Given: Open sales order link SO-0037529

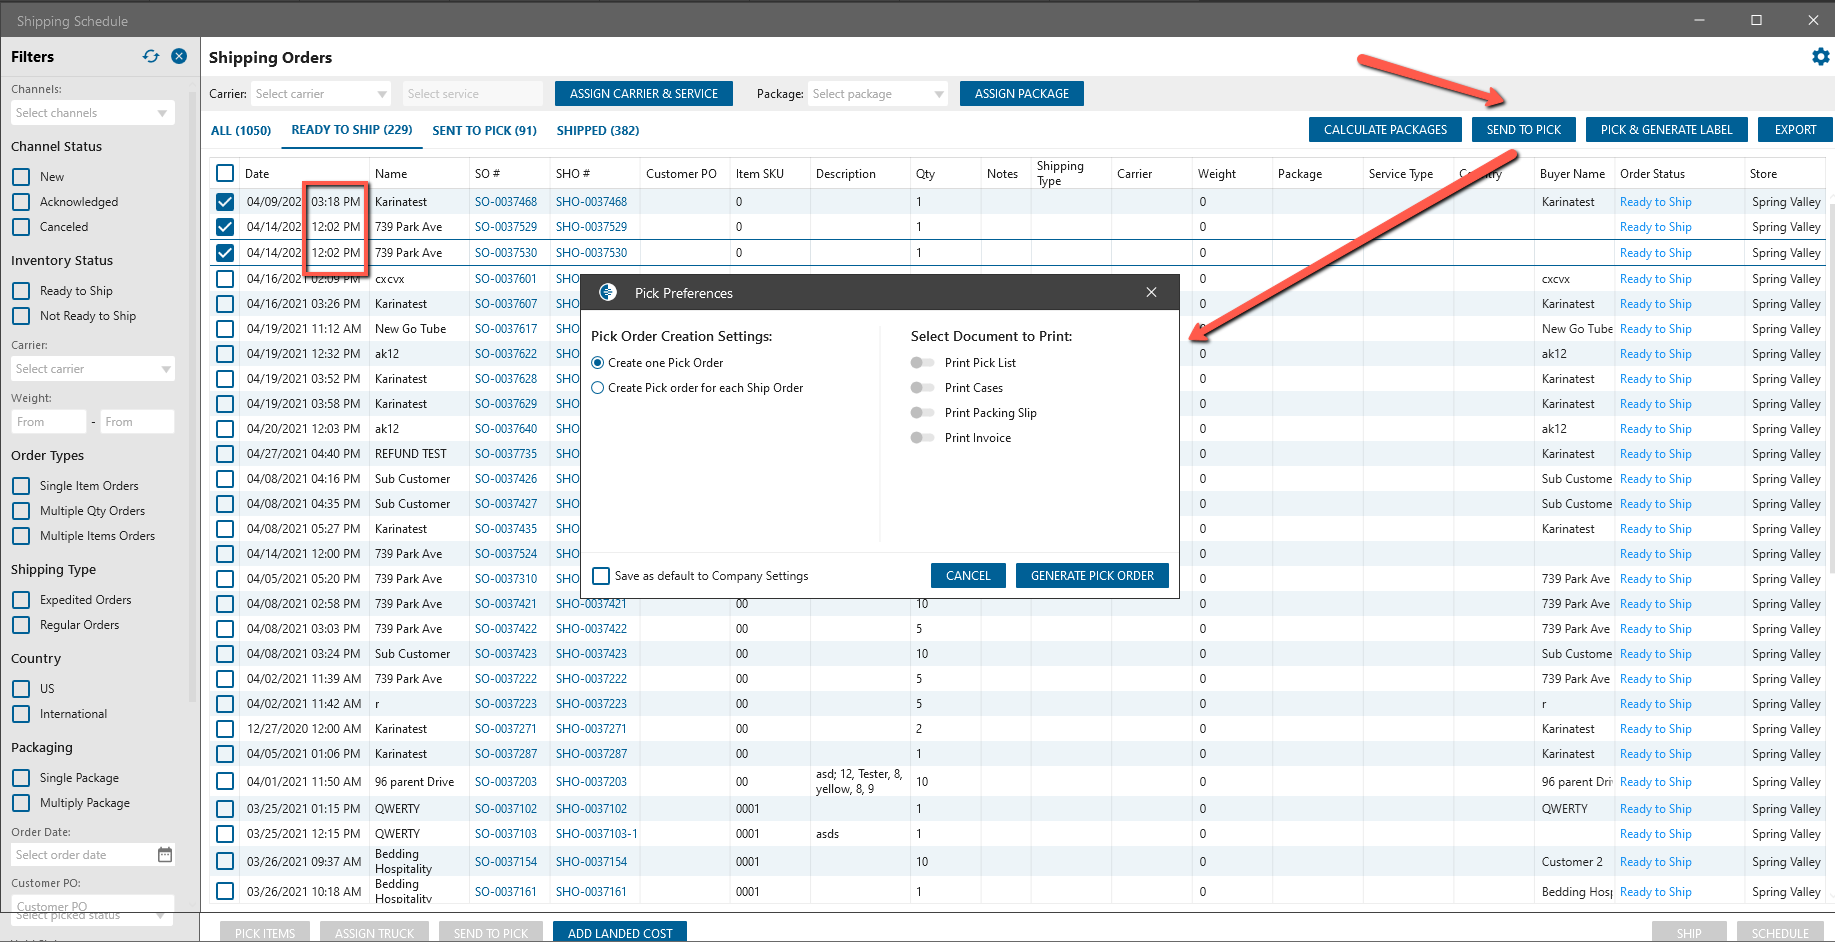Looking at the screenshot, I should [506, 227].
